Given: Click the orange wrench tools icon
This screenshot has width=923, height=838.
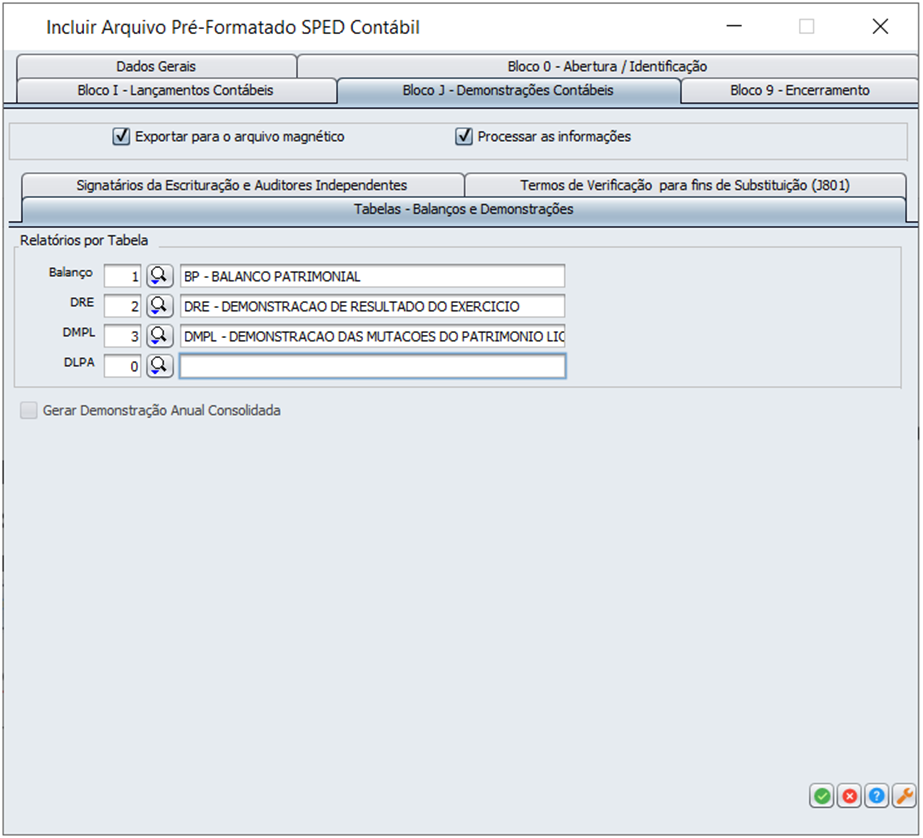Looking at the screenshot, I should 903,796.
